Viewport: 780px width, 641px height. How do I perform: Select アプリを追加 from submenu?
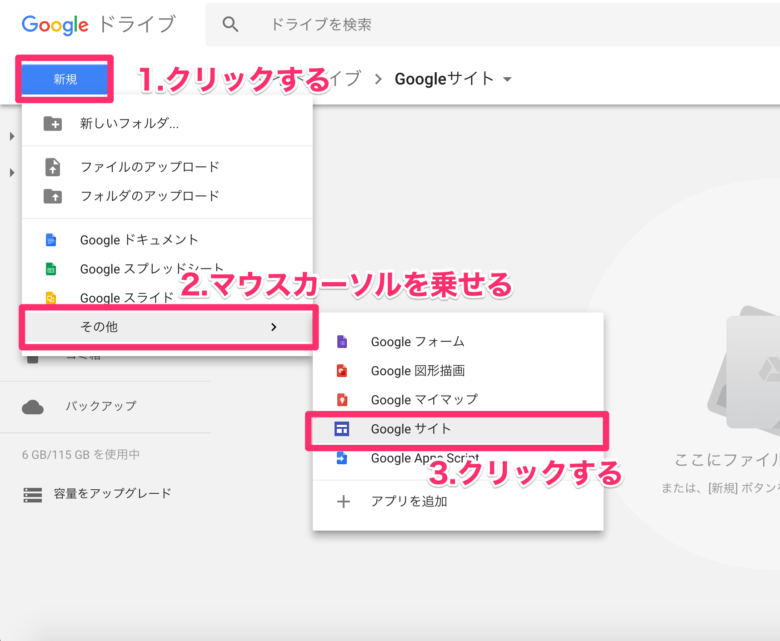point(458,501)
